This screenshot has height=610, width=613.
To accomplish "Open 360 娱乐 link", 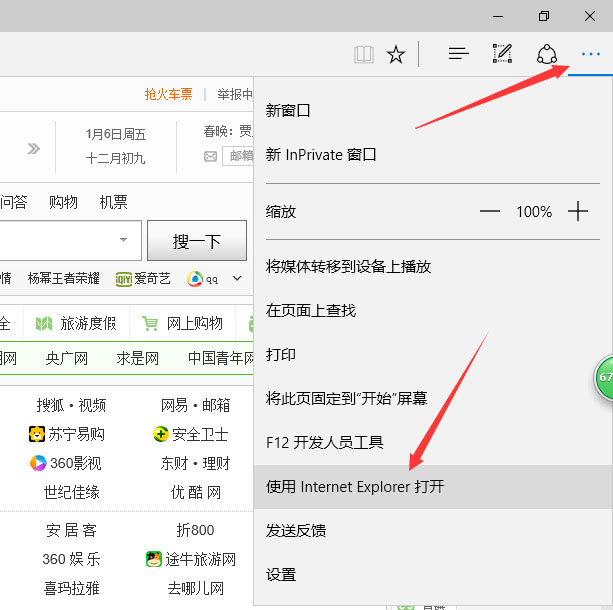I will (x=71, y=559).
